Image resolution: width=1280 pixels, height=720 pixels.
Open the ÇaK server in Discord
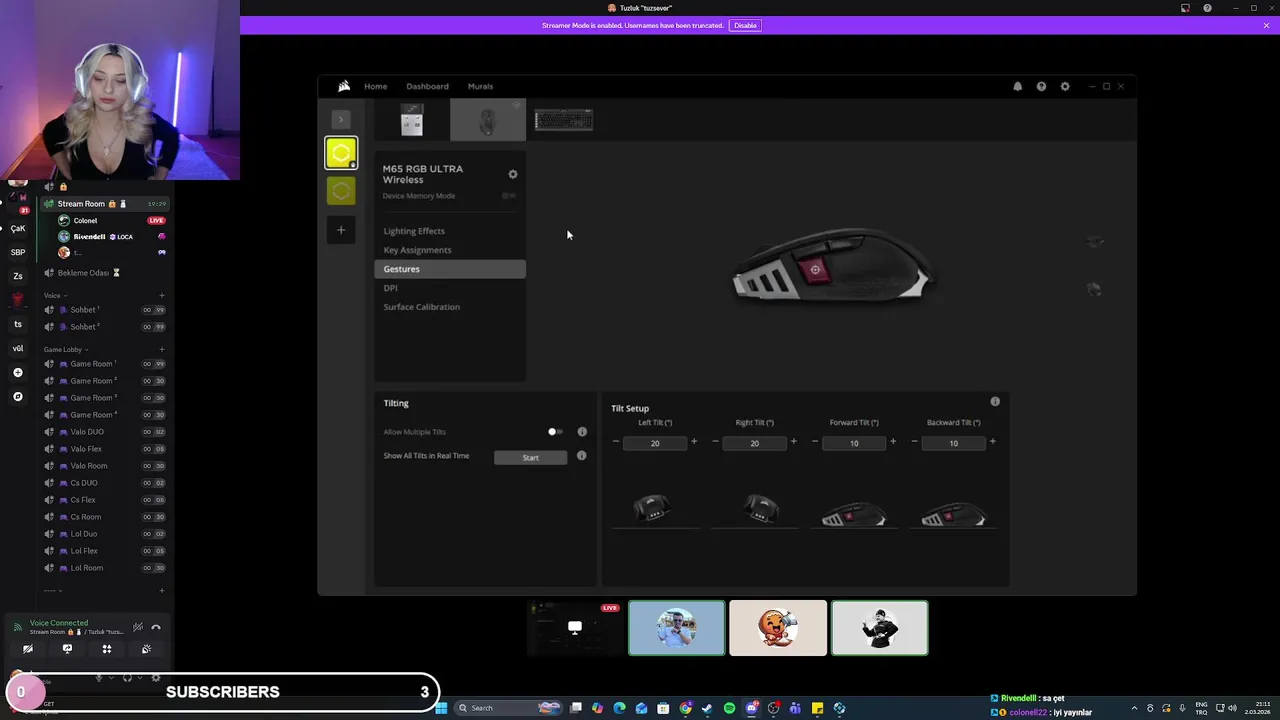click(18, 228)
